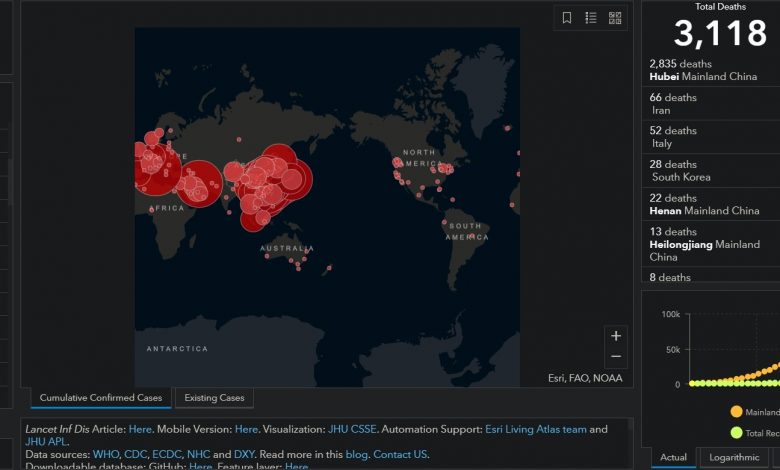
Task: Zoom in on the map
Action: 616,336
